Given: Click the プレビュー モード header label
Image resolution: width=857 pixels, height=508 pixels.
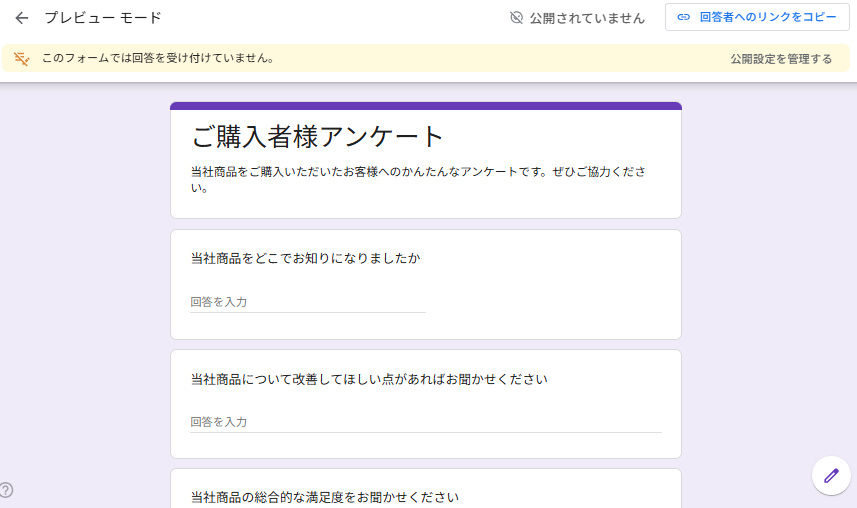Looking at the screenshot, I should coord(103,18).
